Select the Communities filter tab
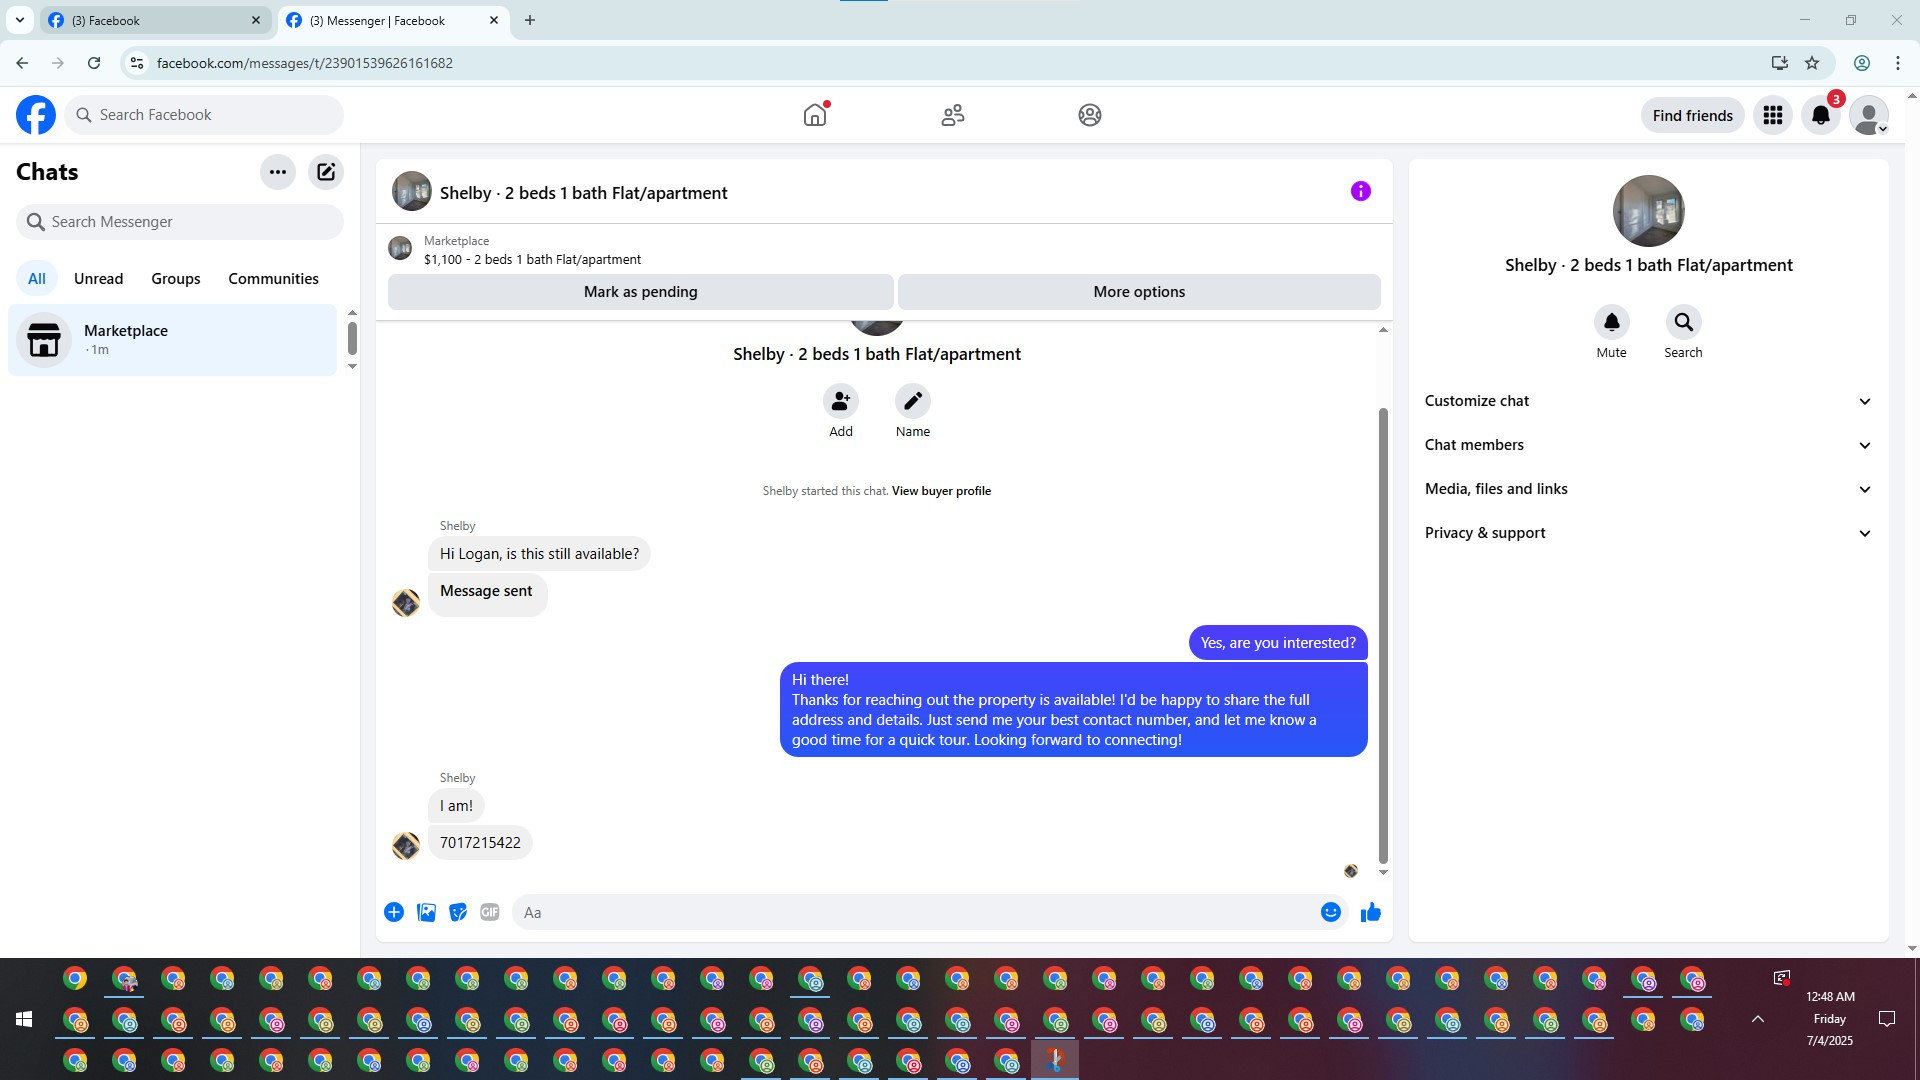The width and height of the screenshot is (1920, 1080). point(273,279)
